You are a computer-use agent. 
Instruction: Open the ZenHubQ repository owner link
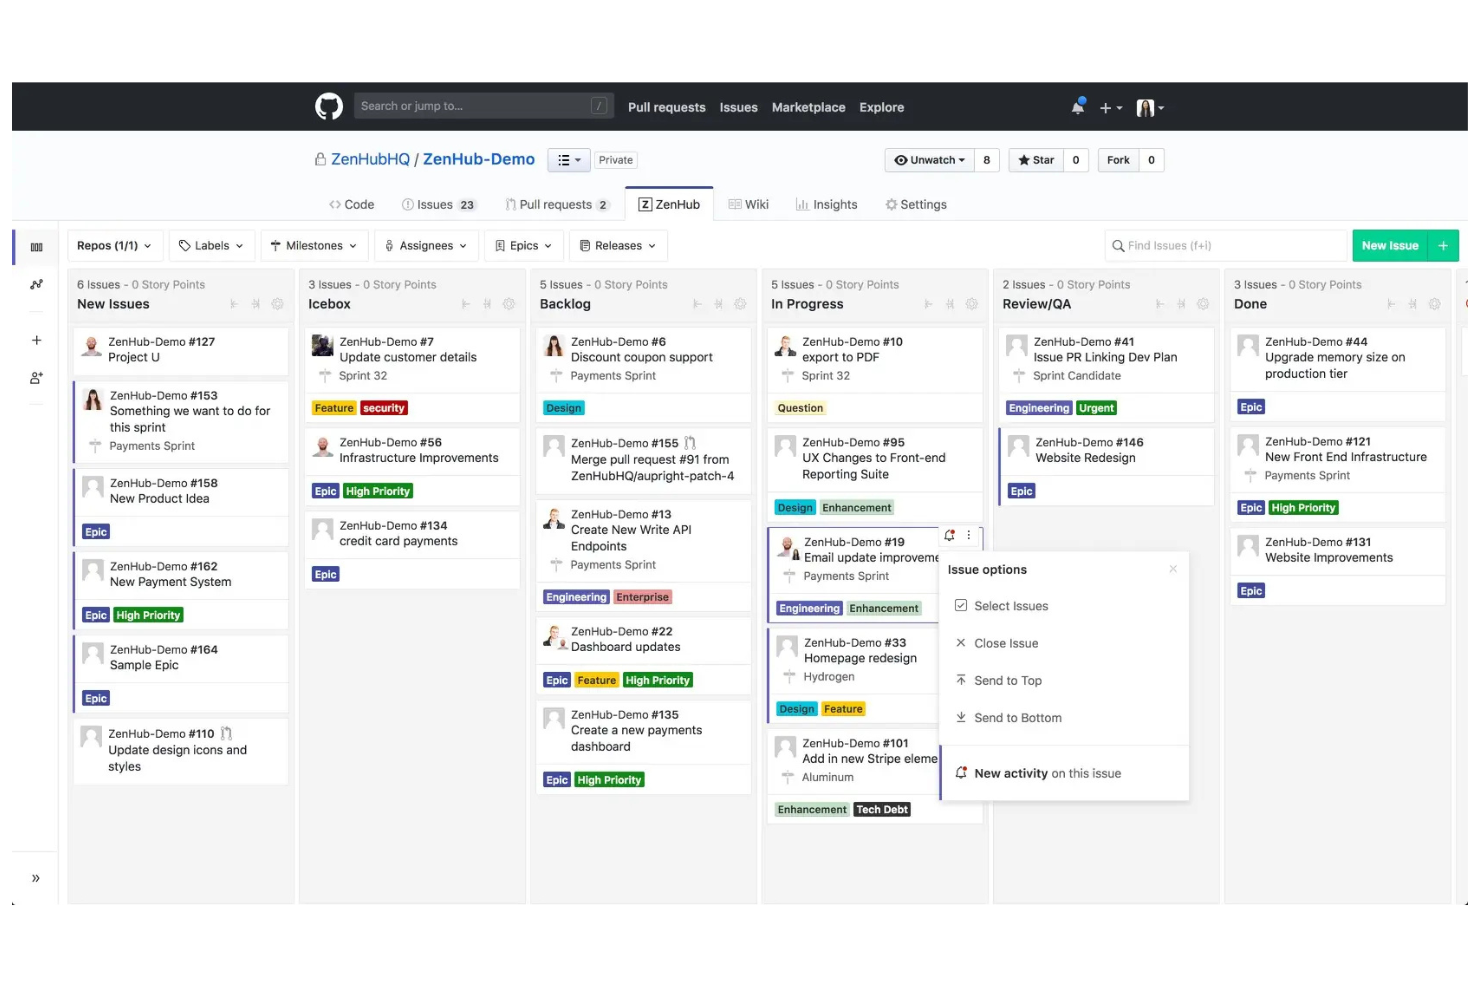(369, 158)
